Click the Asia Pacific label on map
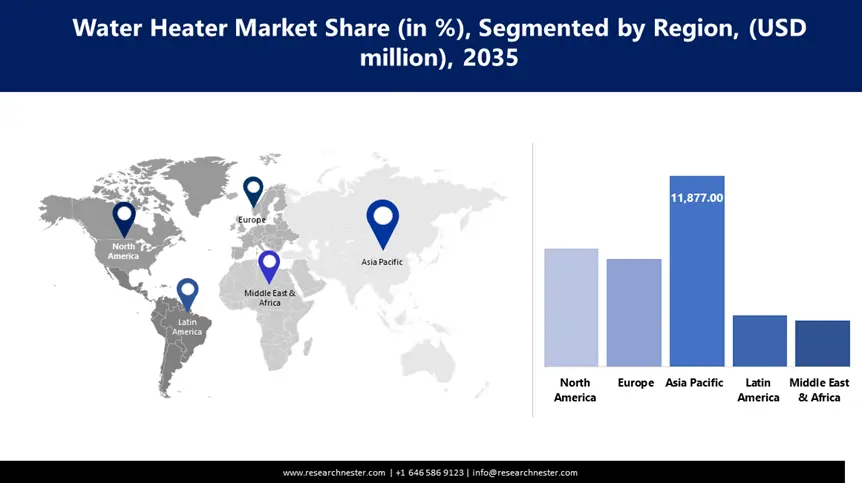The height and width of the screenshot is (483, 862). (382, 262)
